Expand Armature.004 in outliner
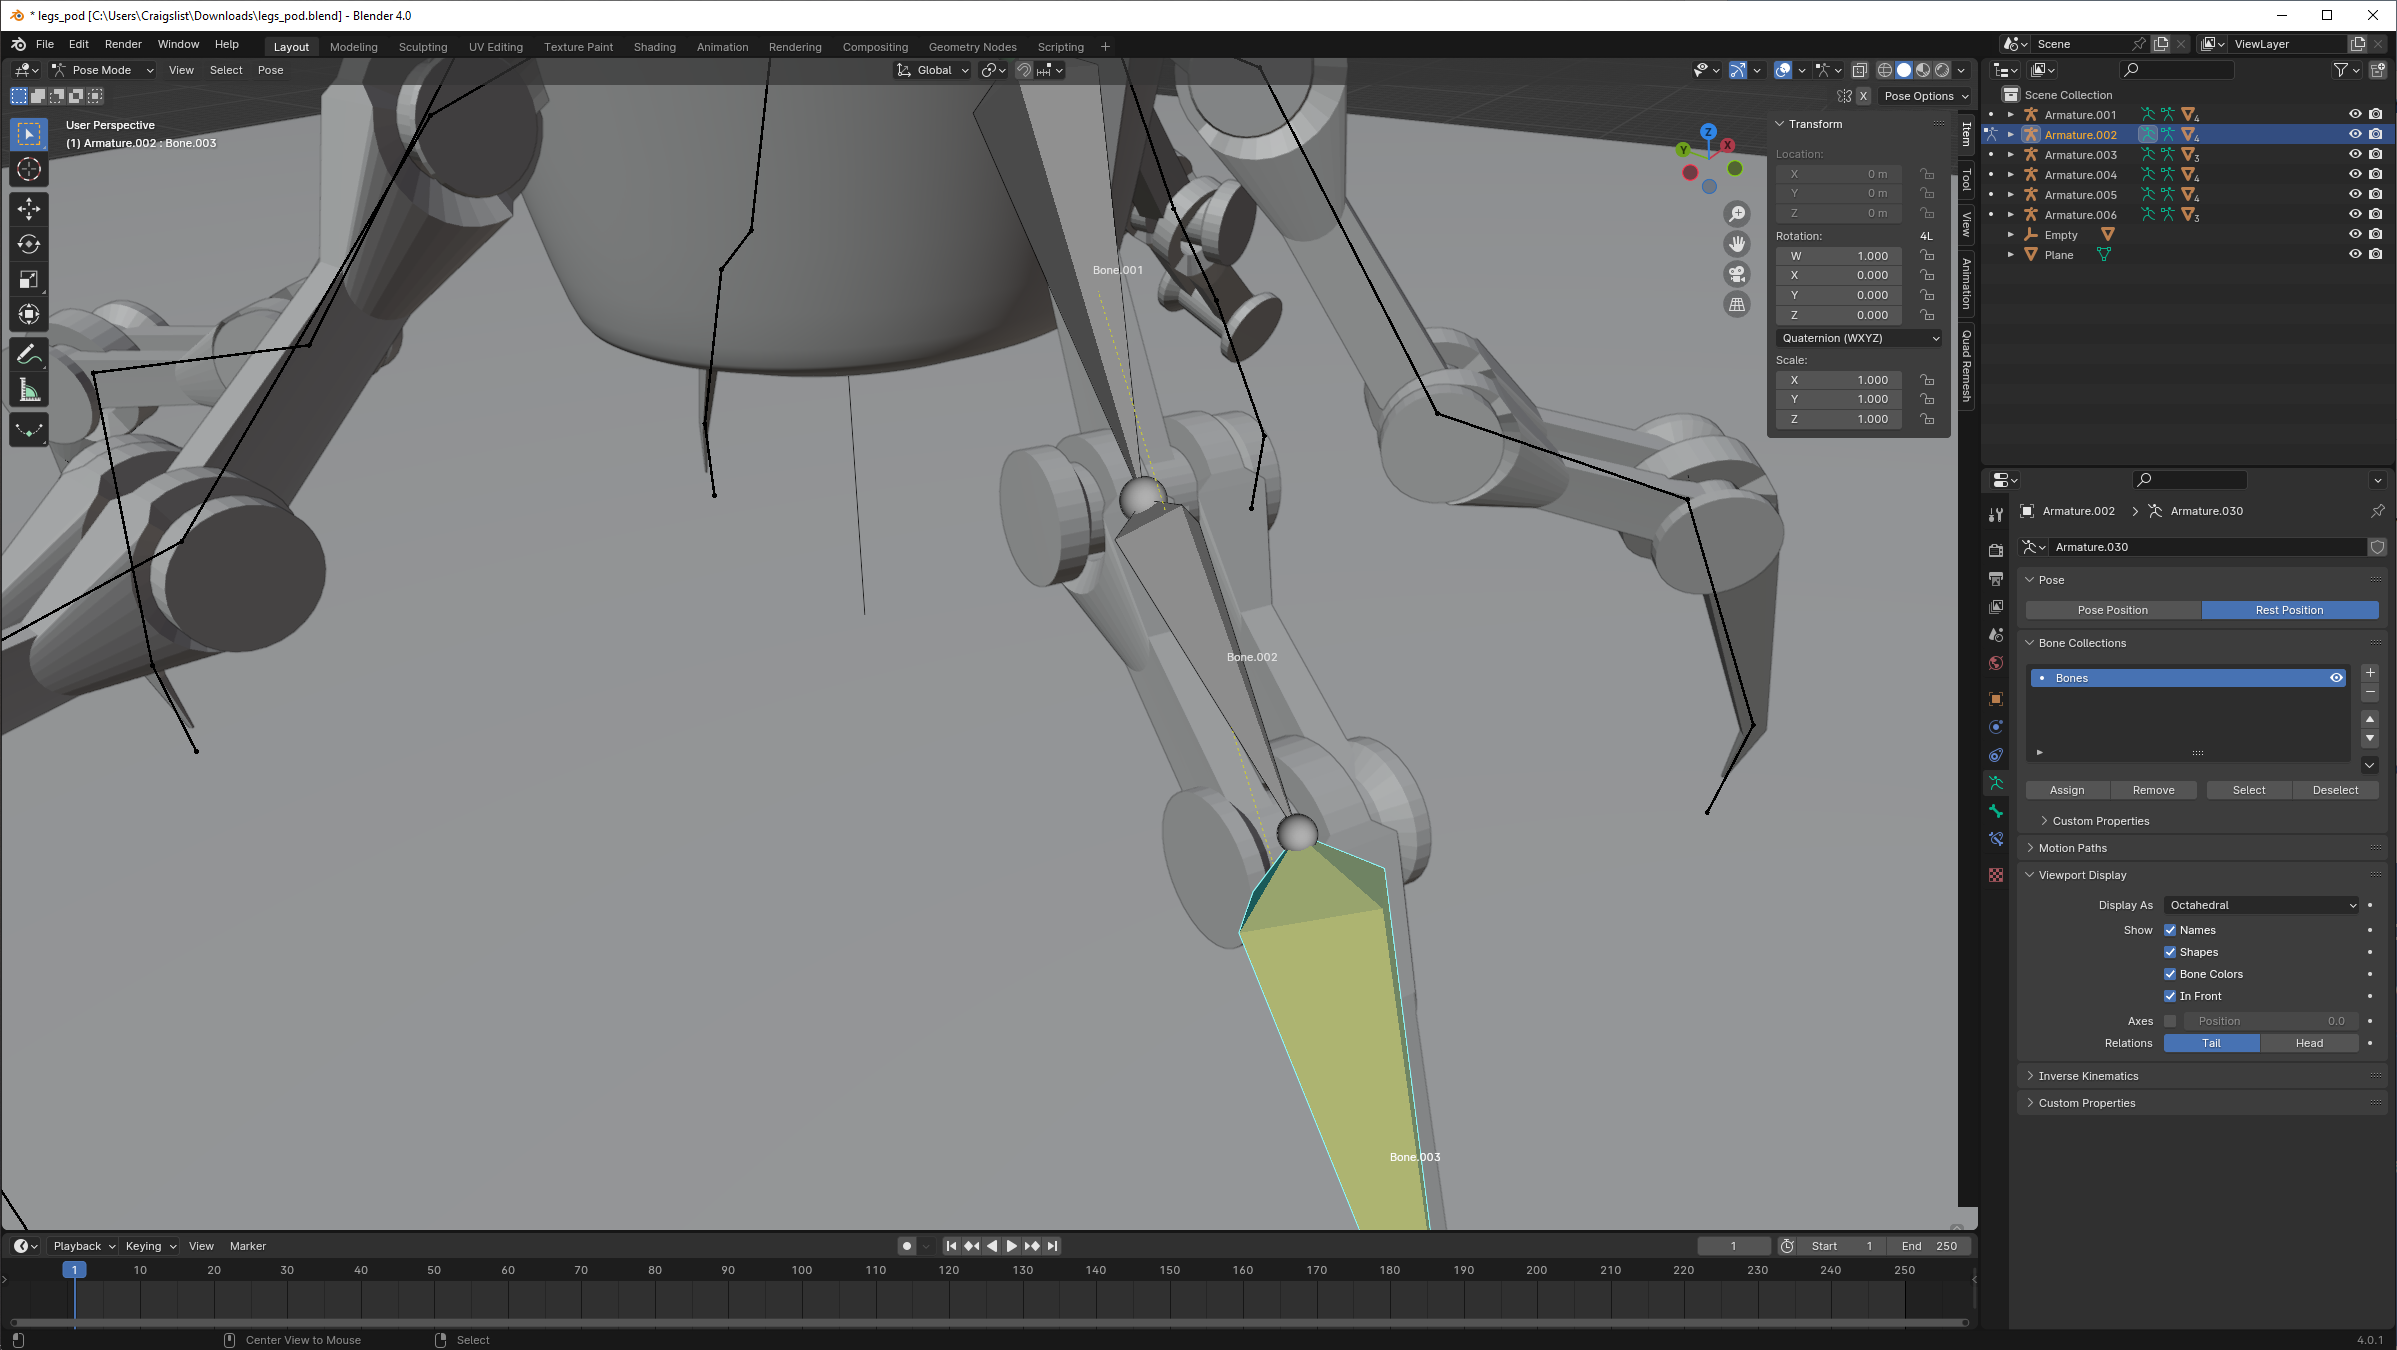The height and width of the screenshot is (1350, 2397). coord(2011,175)
